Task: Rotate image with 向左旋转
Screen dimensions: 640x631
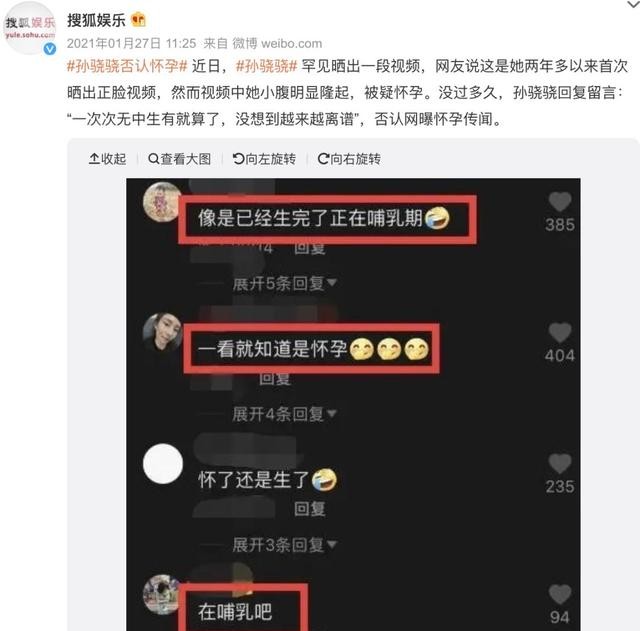Action: [x=264, y=159]
